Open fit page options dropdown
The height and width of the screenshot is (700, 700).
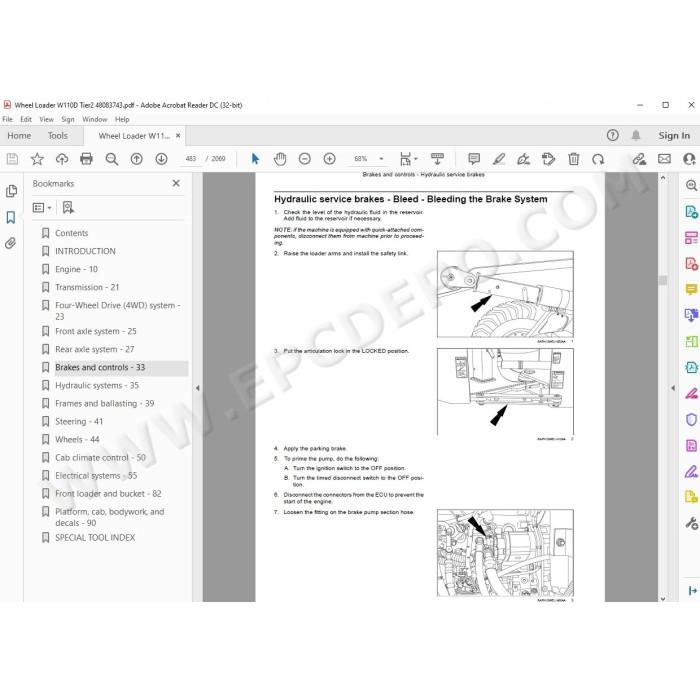click(x=408, y=158)
